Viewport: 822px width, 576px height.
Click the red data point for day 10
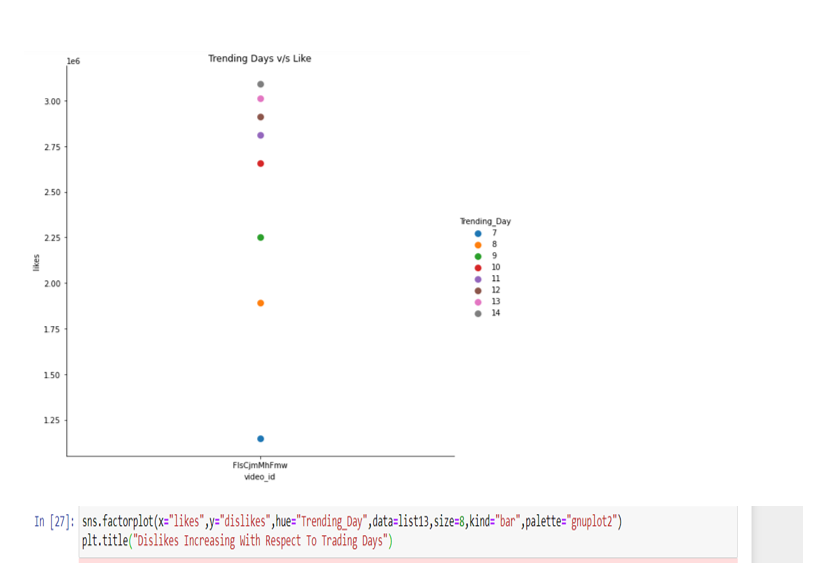click(261, 164)
